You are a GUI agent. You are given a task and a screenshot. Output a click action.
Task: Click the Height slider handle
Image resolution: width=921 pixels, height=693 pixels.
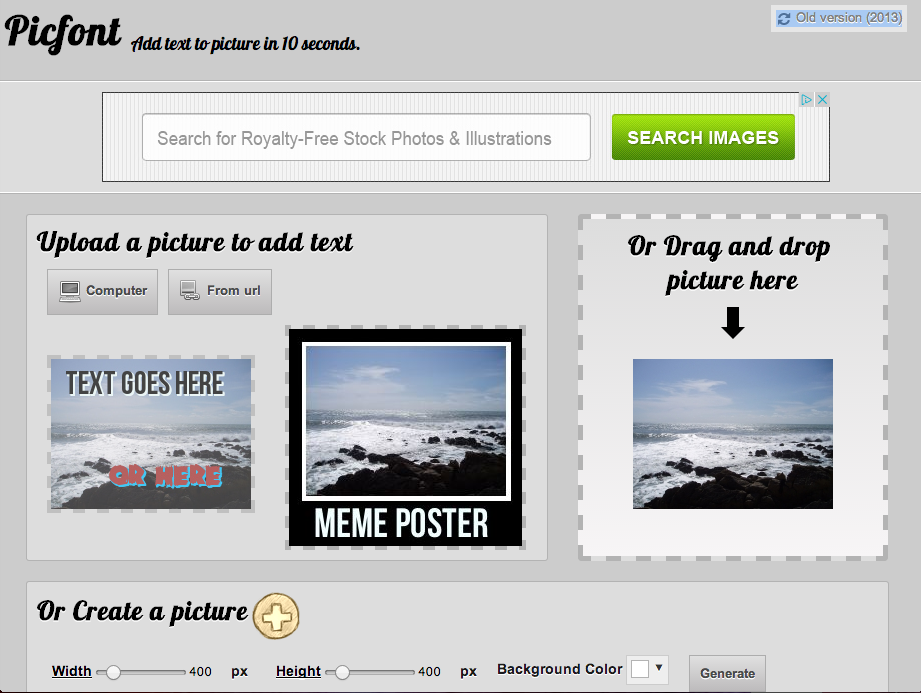[x=342, y=672]
